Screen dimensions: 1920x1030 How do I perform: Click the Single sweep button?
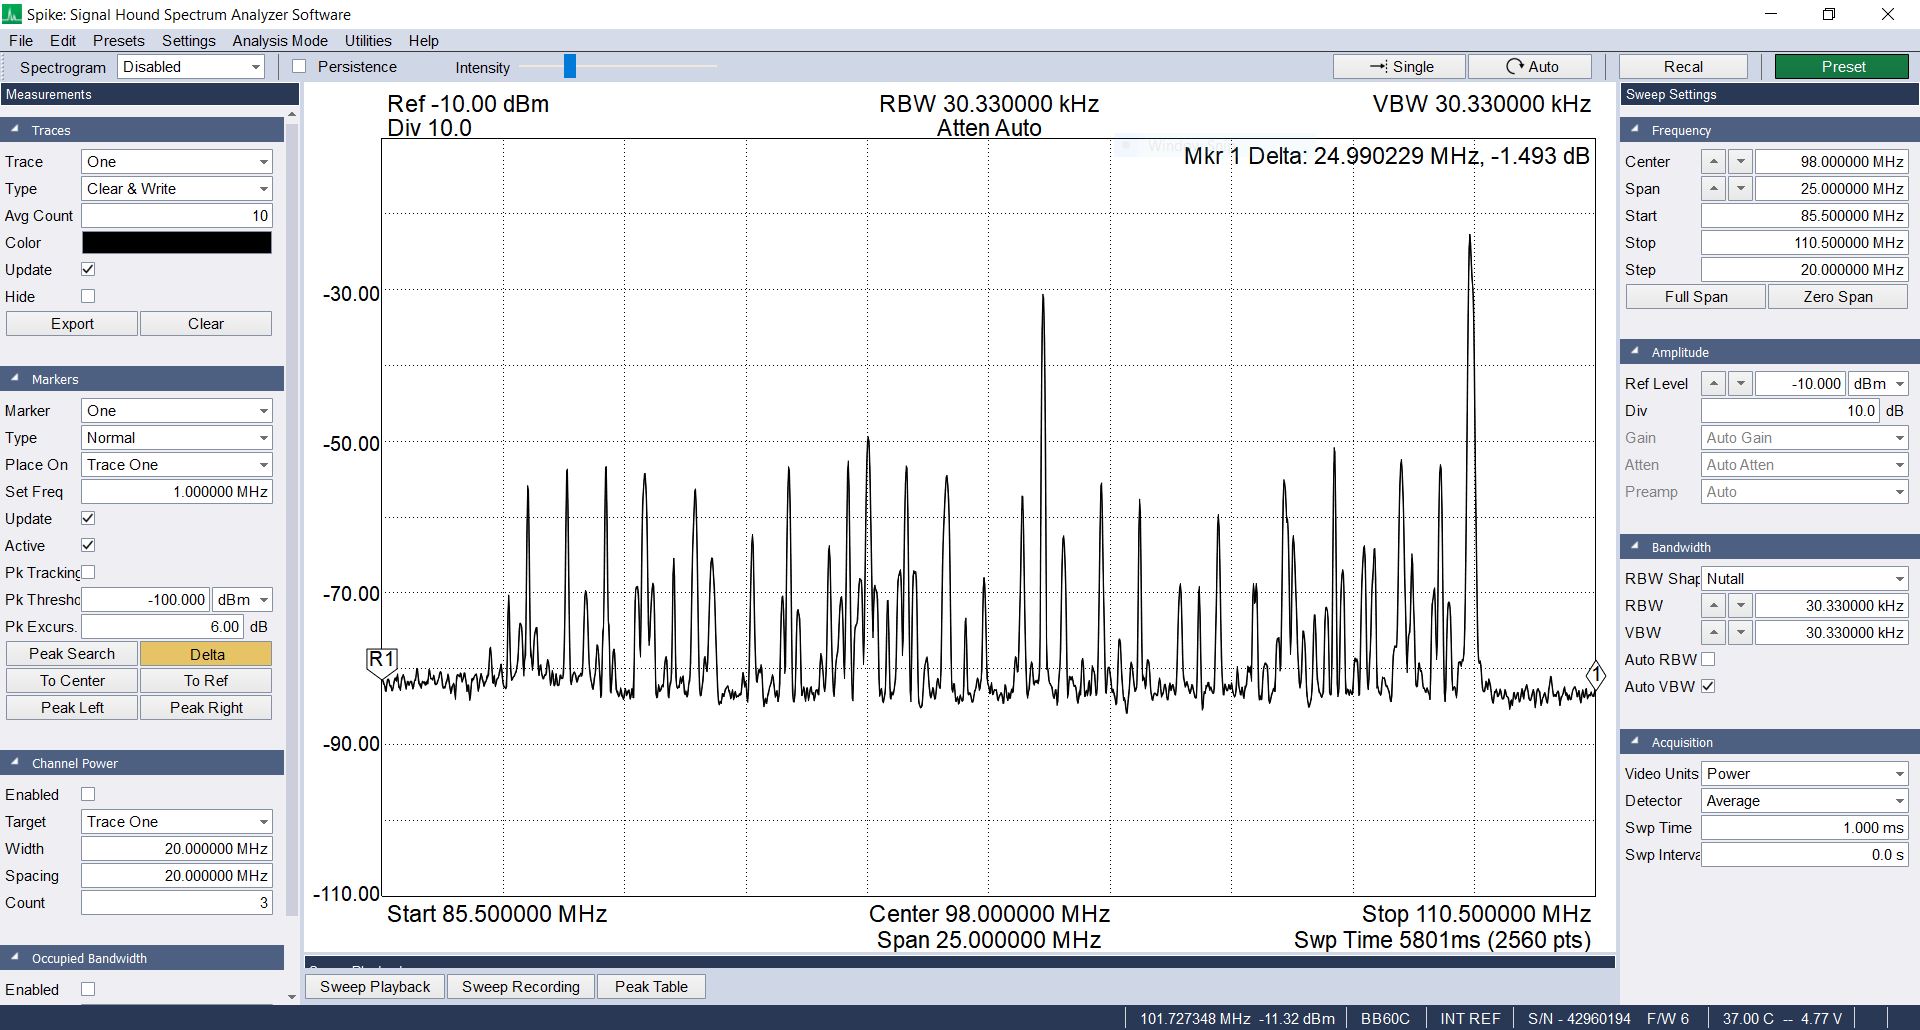point(1400,66)
